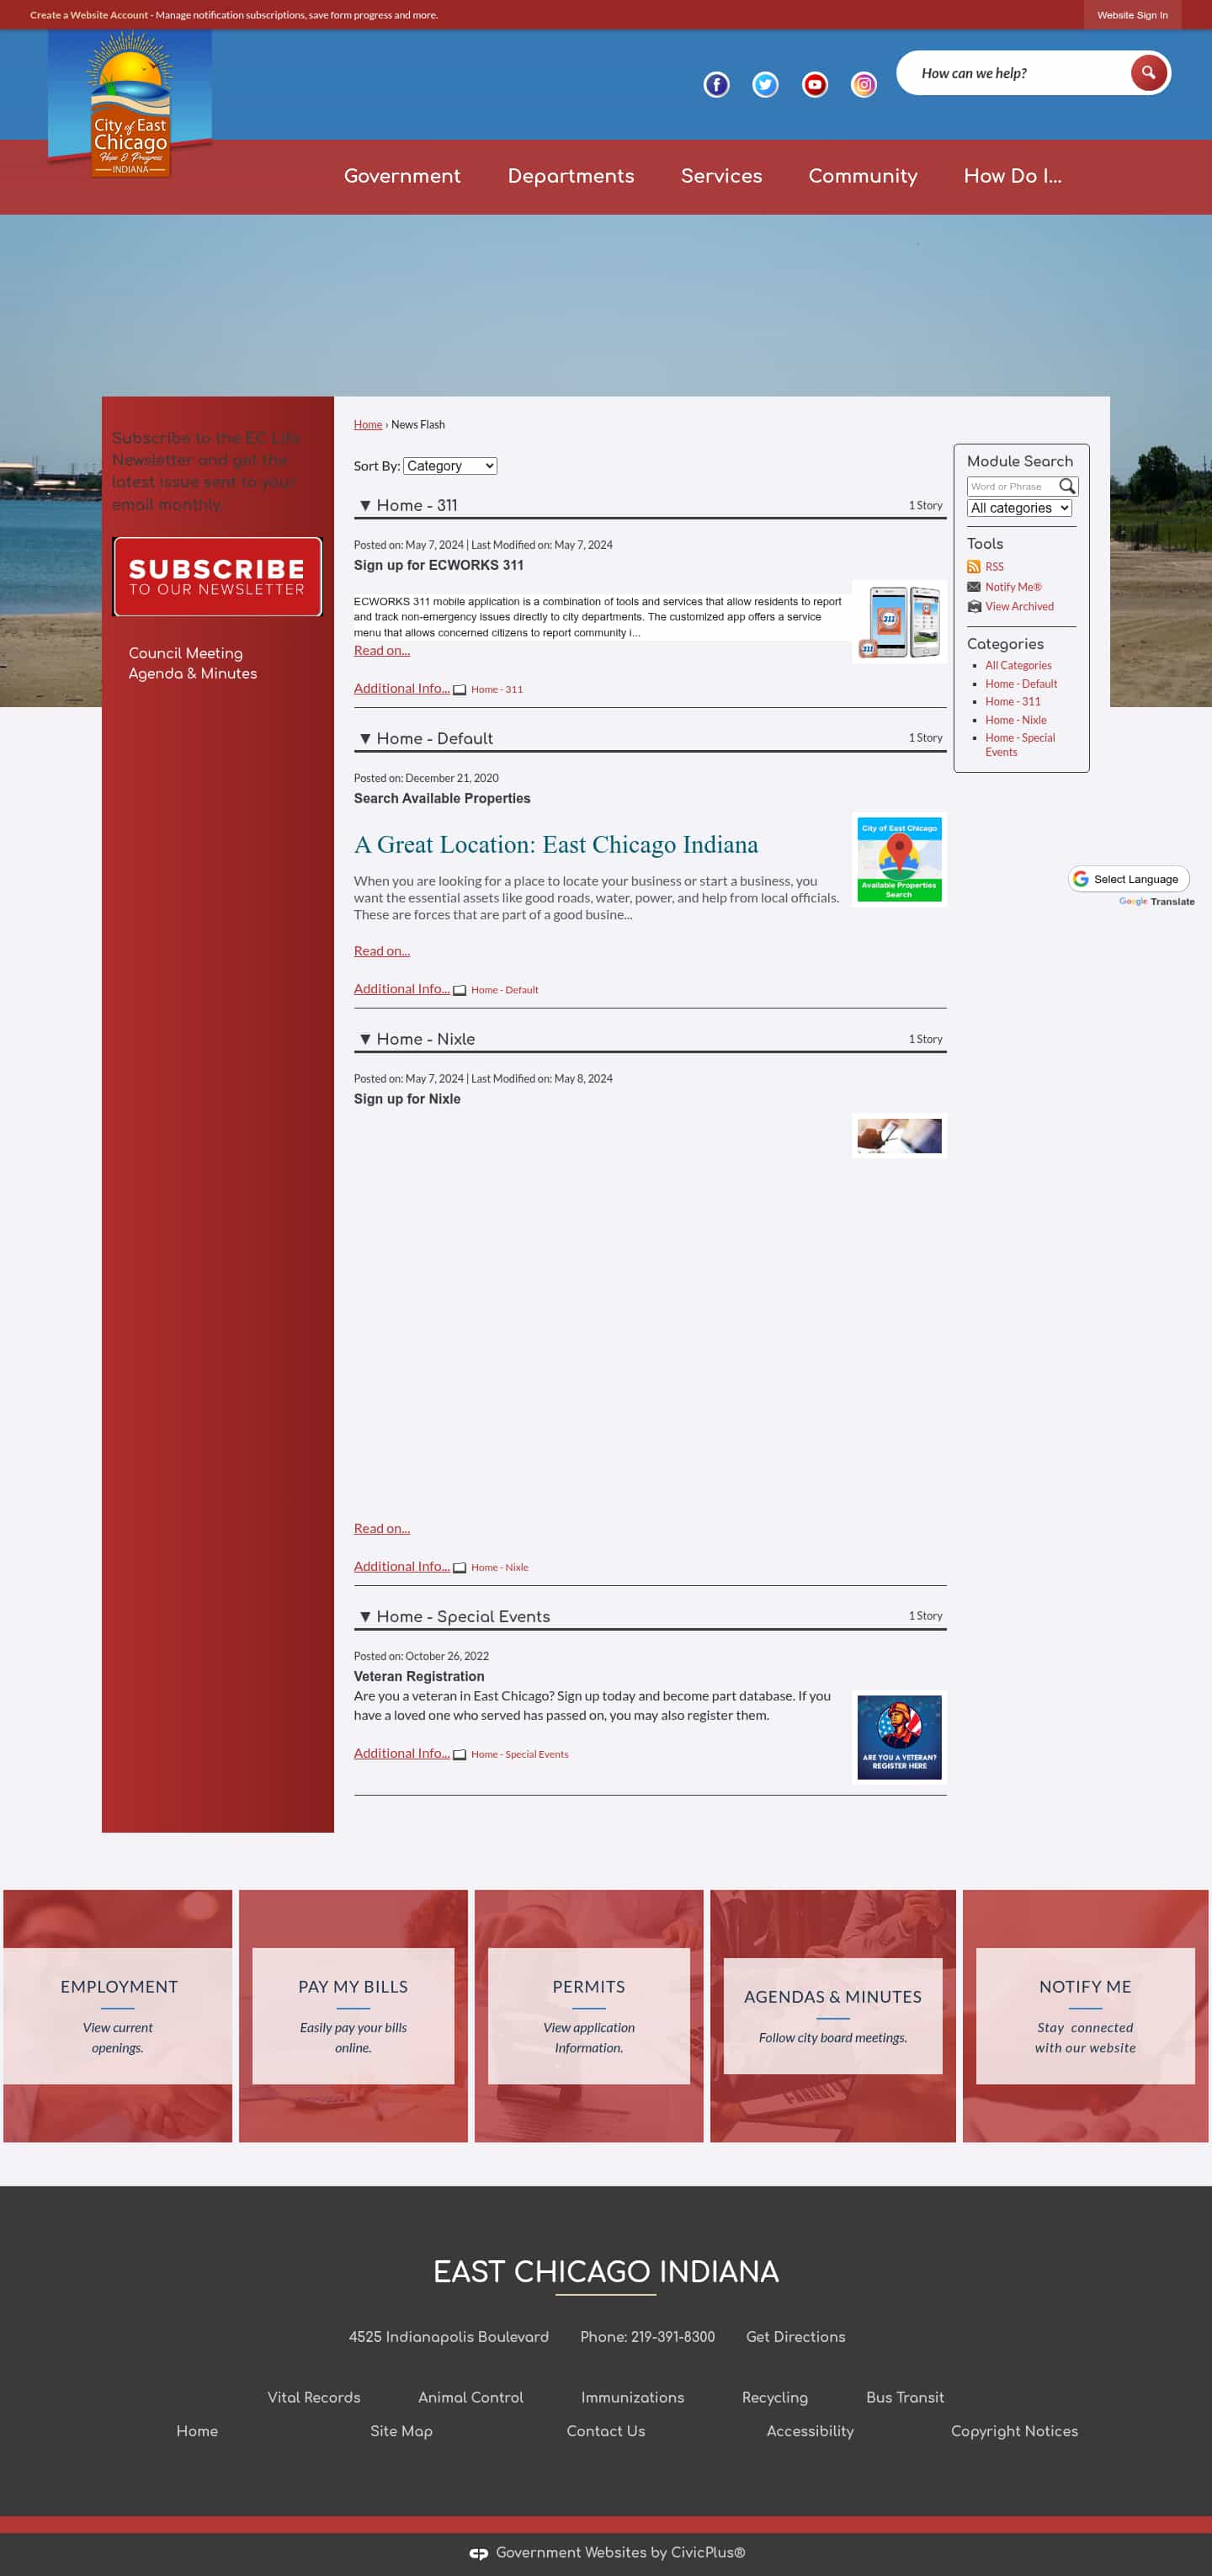
Task: Click Animal Control footer link
Action: pyautogui.click(x=471, y=2398)
